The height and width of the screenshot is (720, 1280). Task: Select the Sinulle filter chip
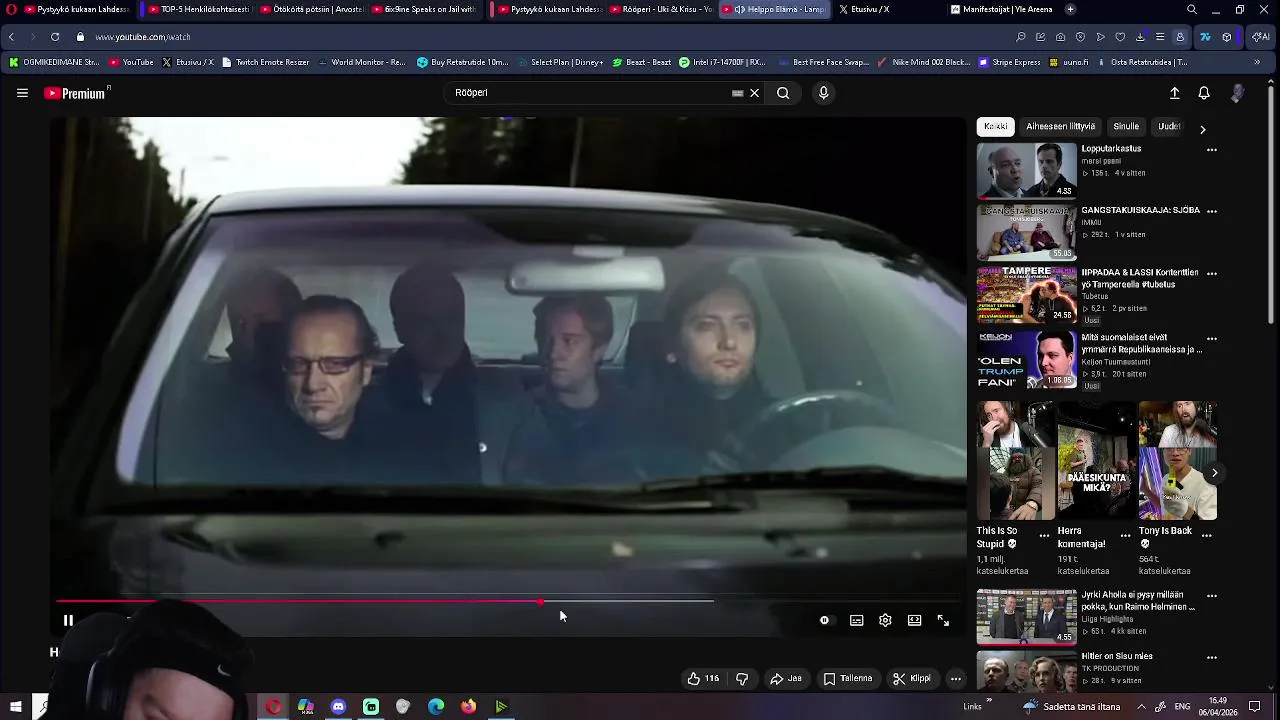click(x=1126, y=127)
